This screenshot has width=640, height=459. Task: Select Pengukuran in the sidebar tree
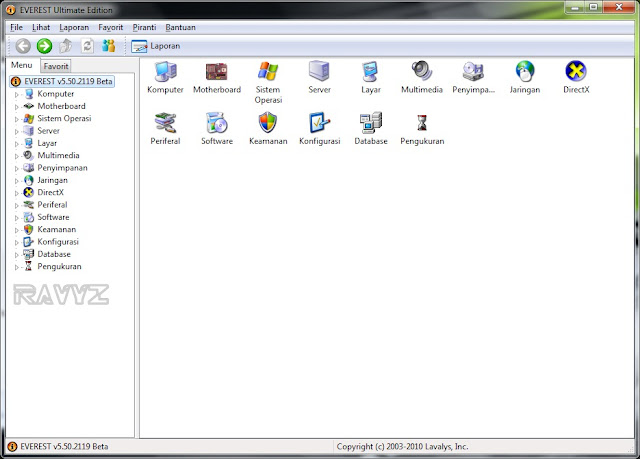(x=59, y=266)
